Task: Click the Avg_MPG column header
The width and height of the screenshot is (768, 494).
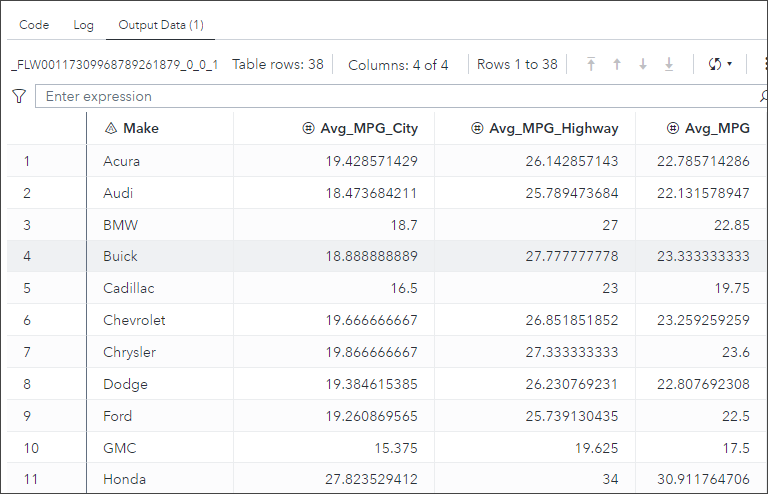Action: click(701, 128)
